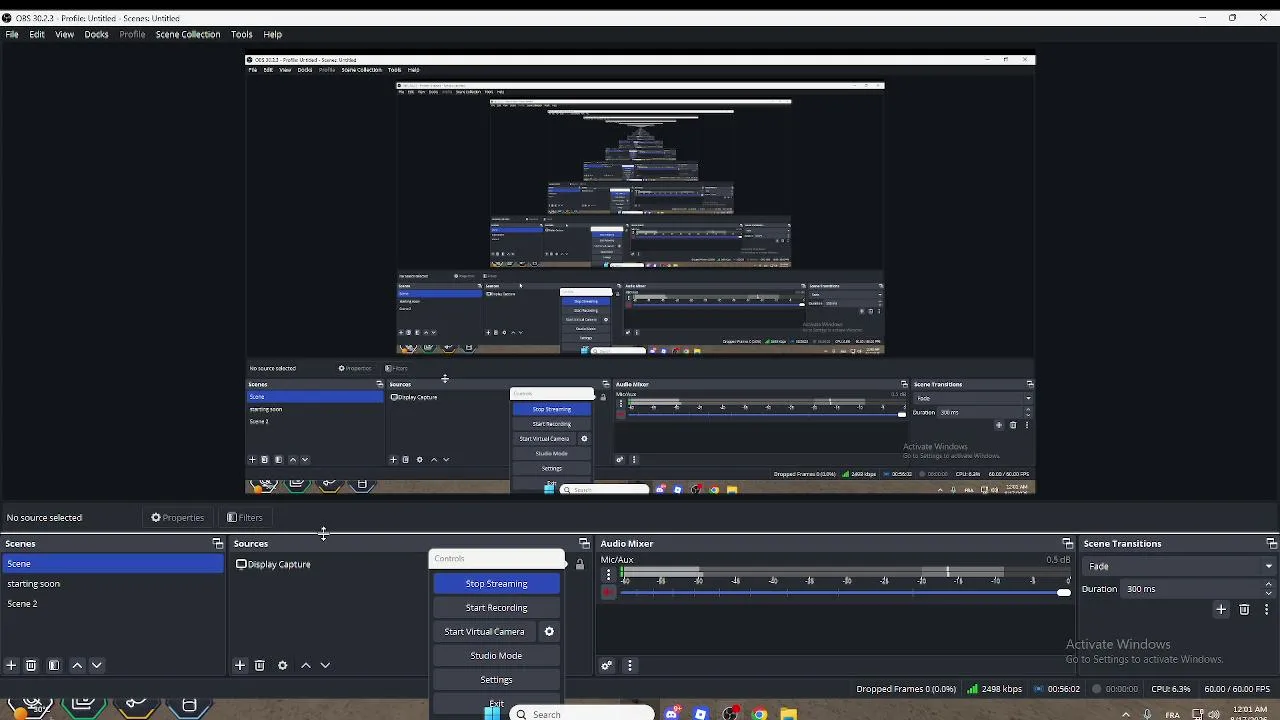This screenshot has width=1280, height=720.
Task: Open the View menu
Action: [64, 34]
